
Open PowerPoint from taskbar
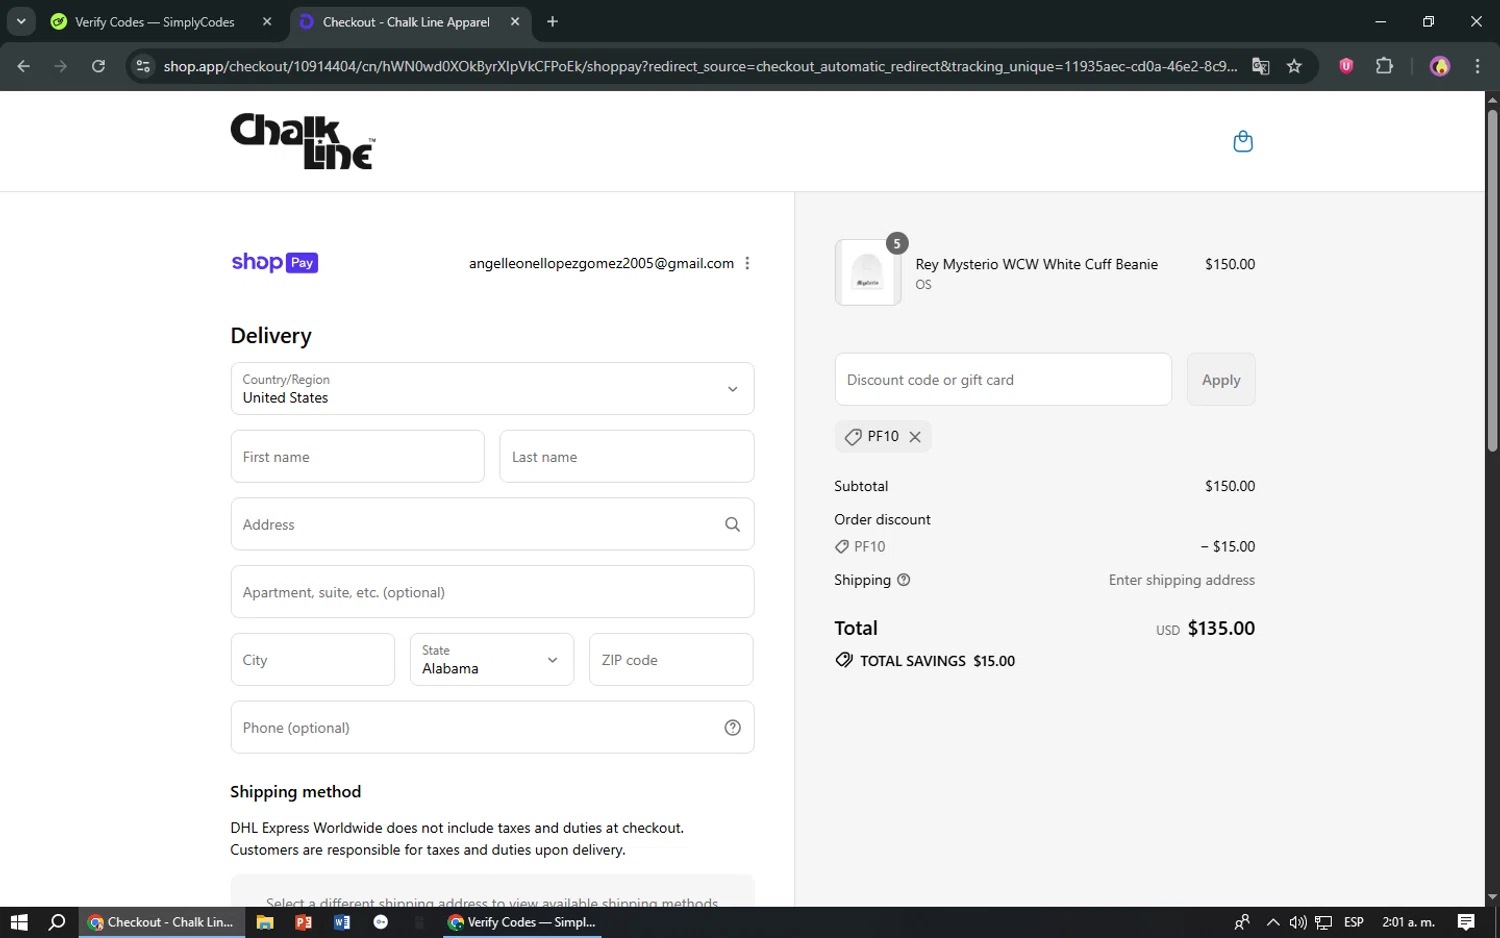[x=303, y=922]
